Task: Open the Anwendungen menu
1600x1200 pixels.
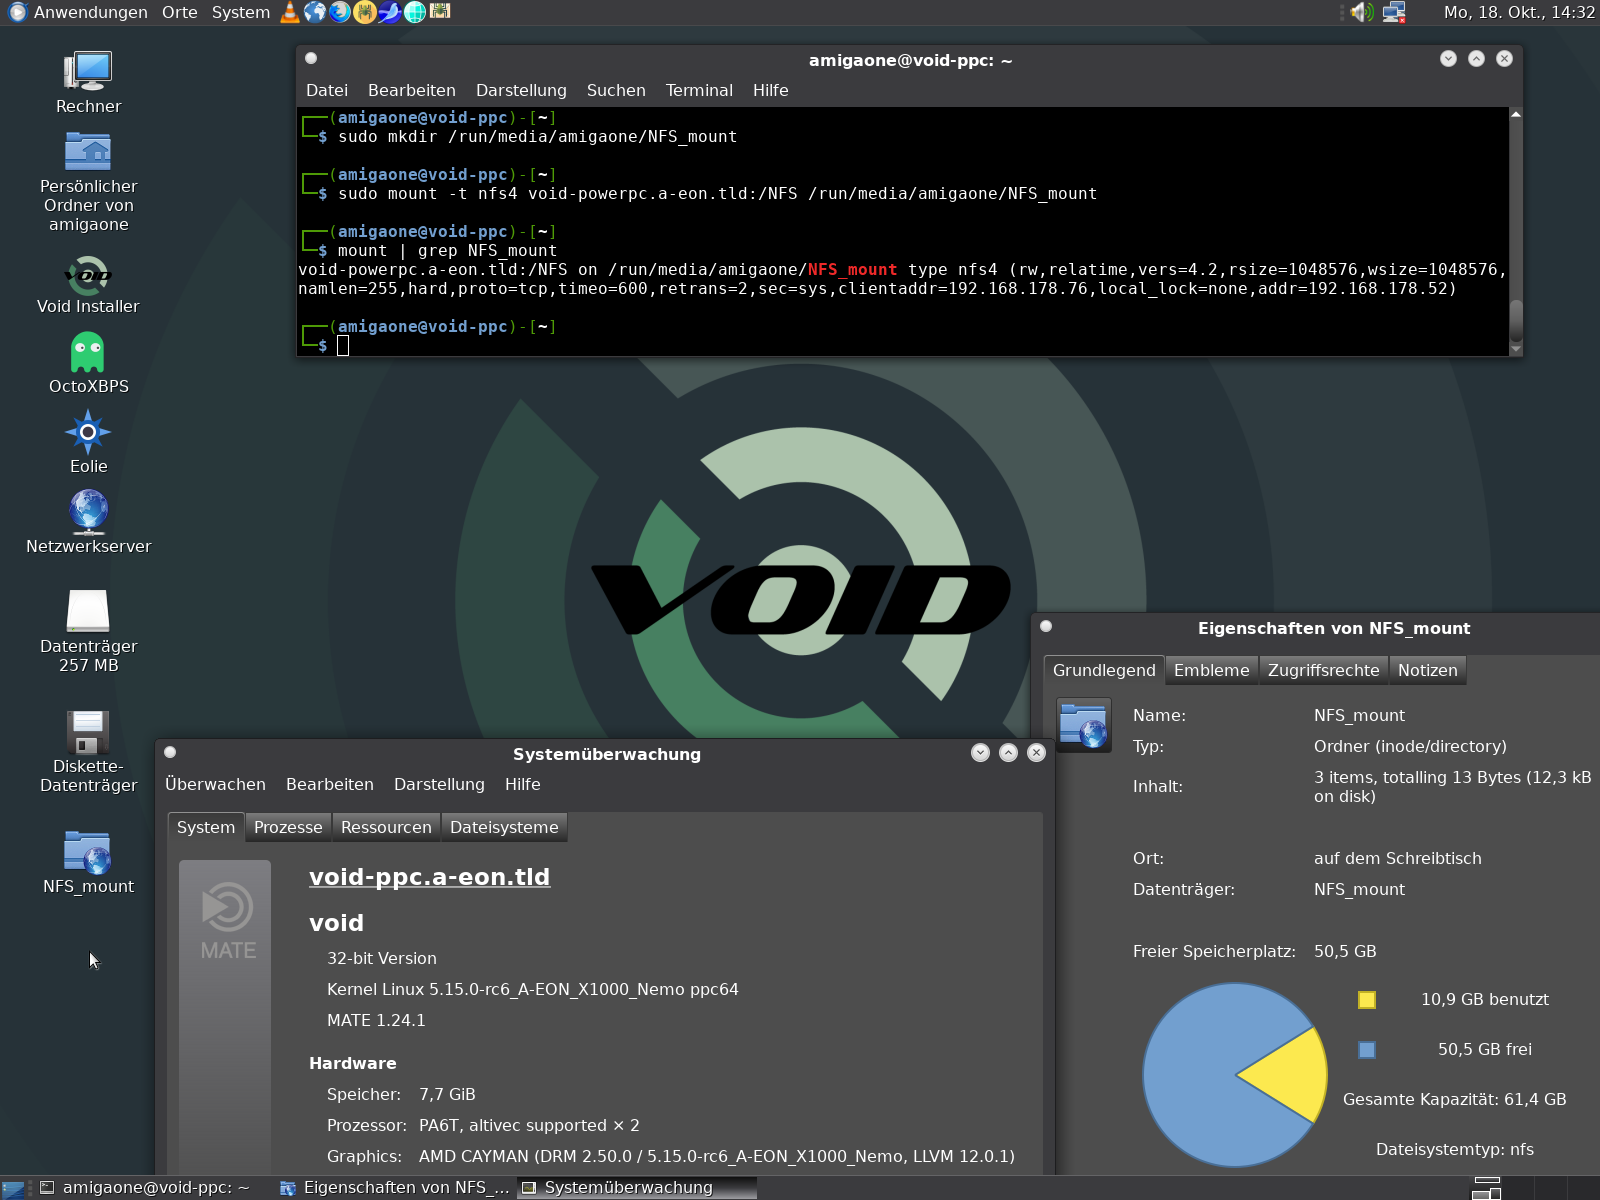Action: click(90, 12)
